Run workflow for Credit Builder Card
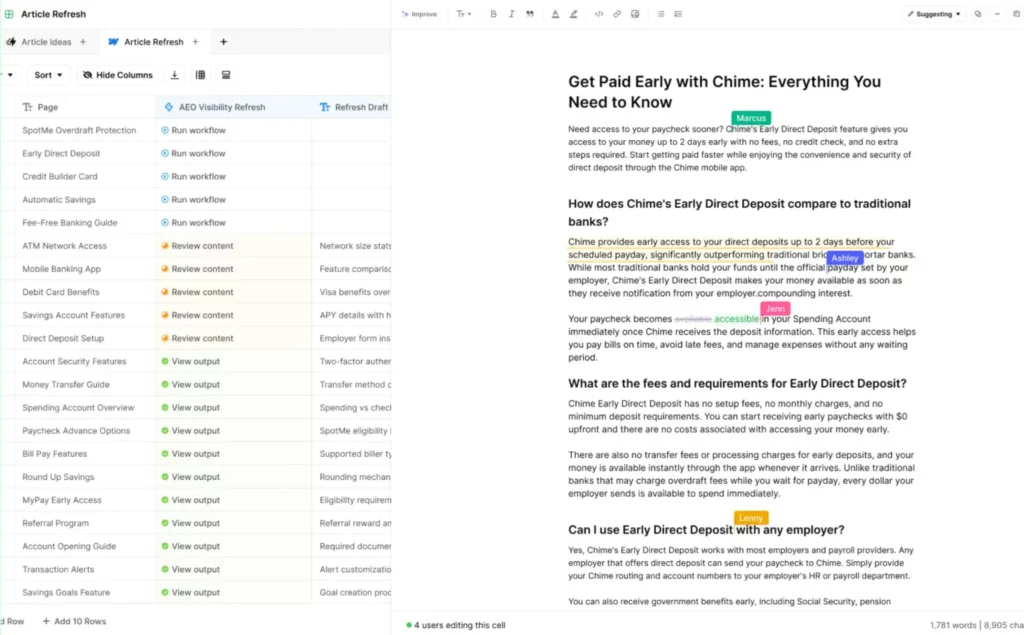 193,176
